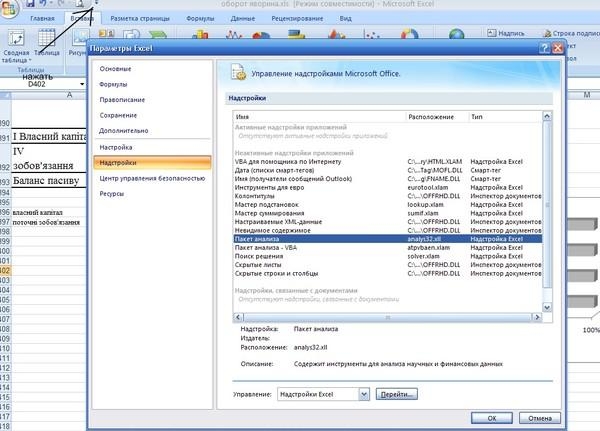Select Сохранение in options sidebar
The height and width of the screenshot is (431, 600).
coord(152,115)
